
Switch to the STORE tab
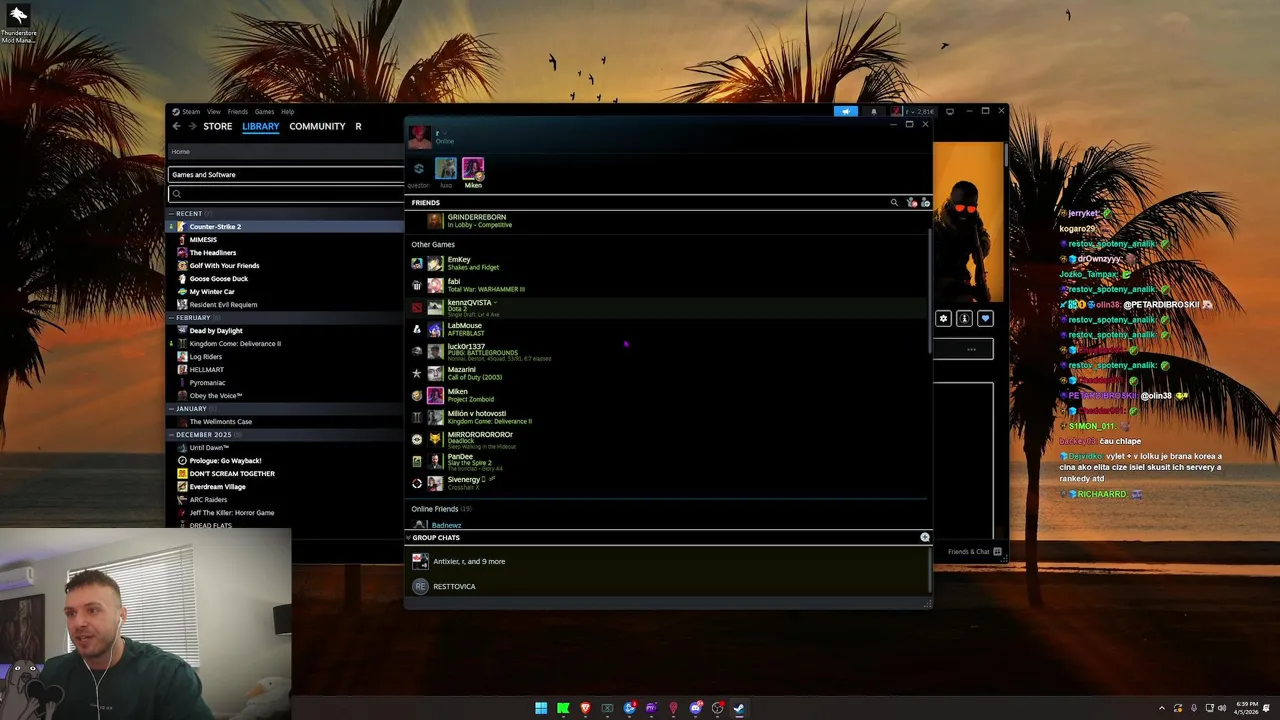coord(217,126)
